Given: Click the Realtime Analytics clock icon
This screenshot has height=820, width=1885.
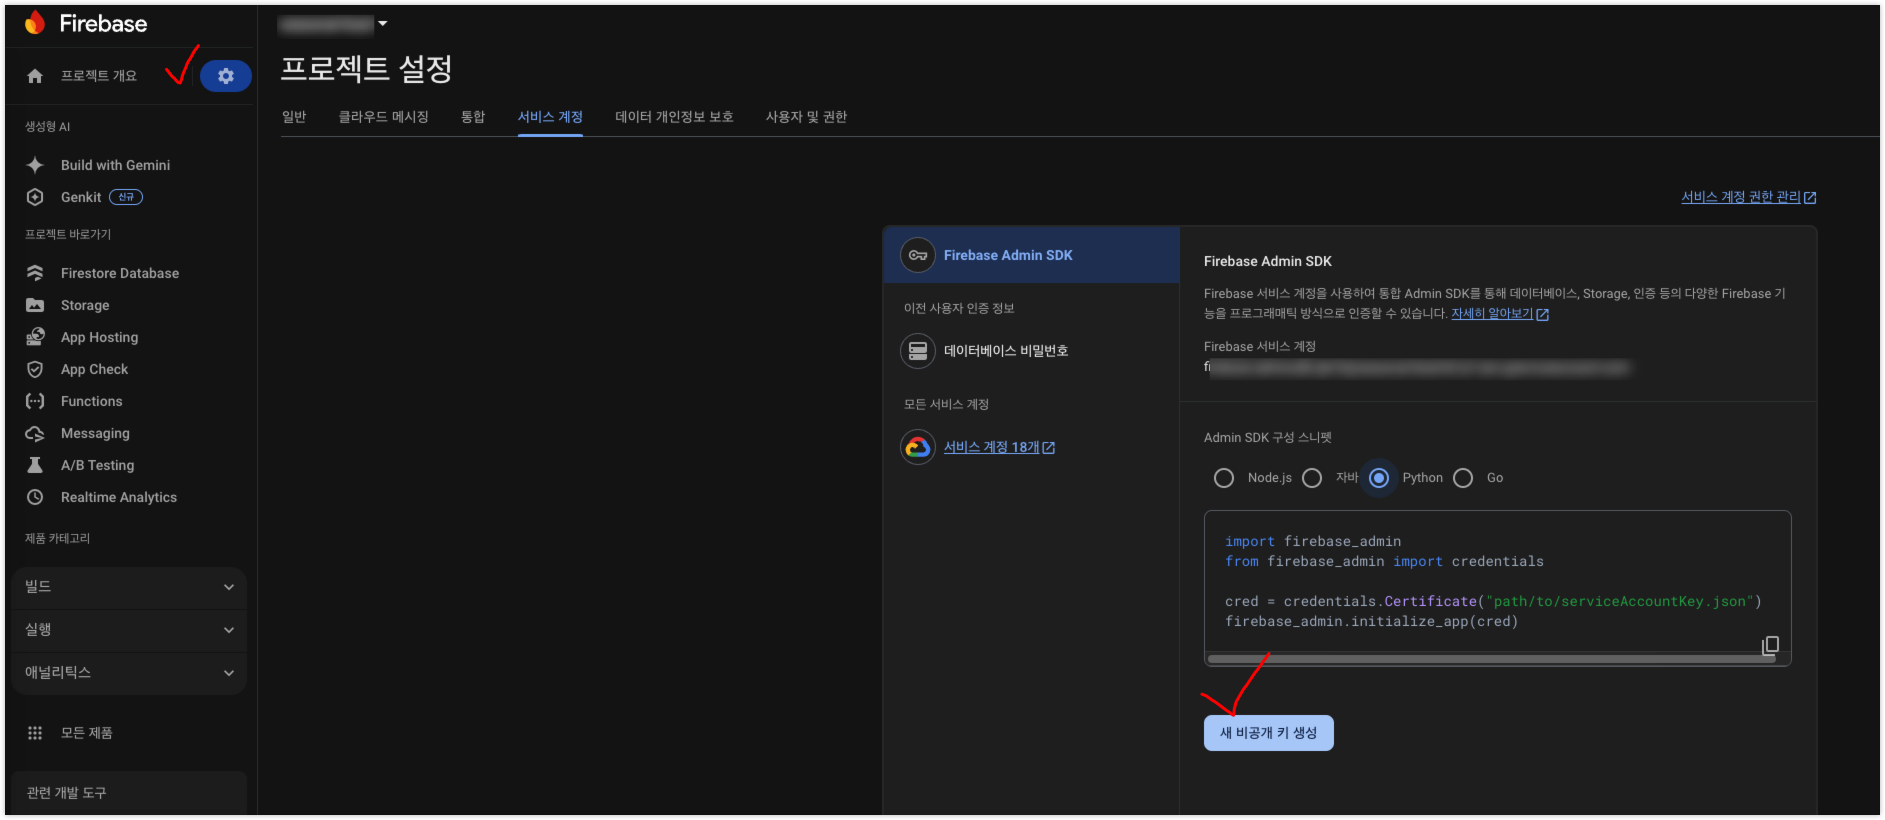Looking at the screenshot, I should (x=35, y=497).
